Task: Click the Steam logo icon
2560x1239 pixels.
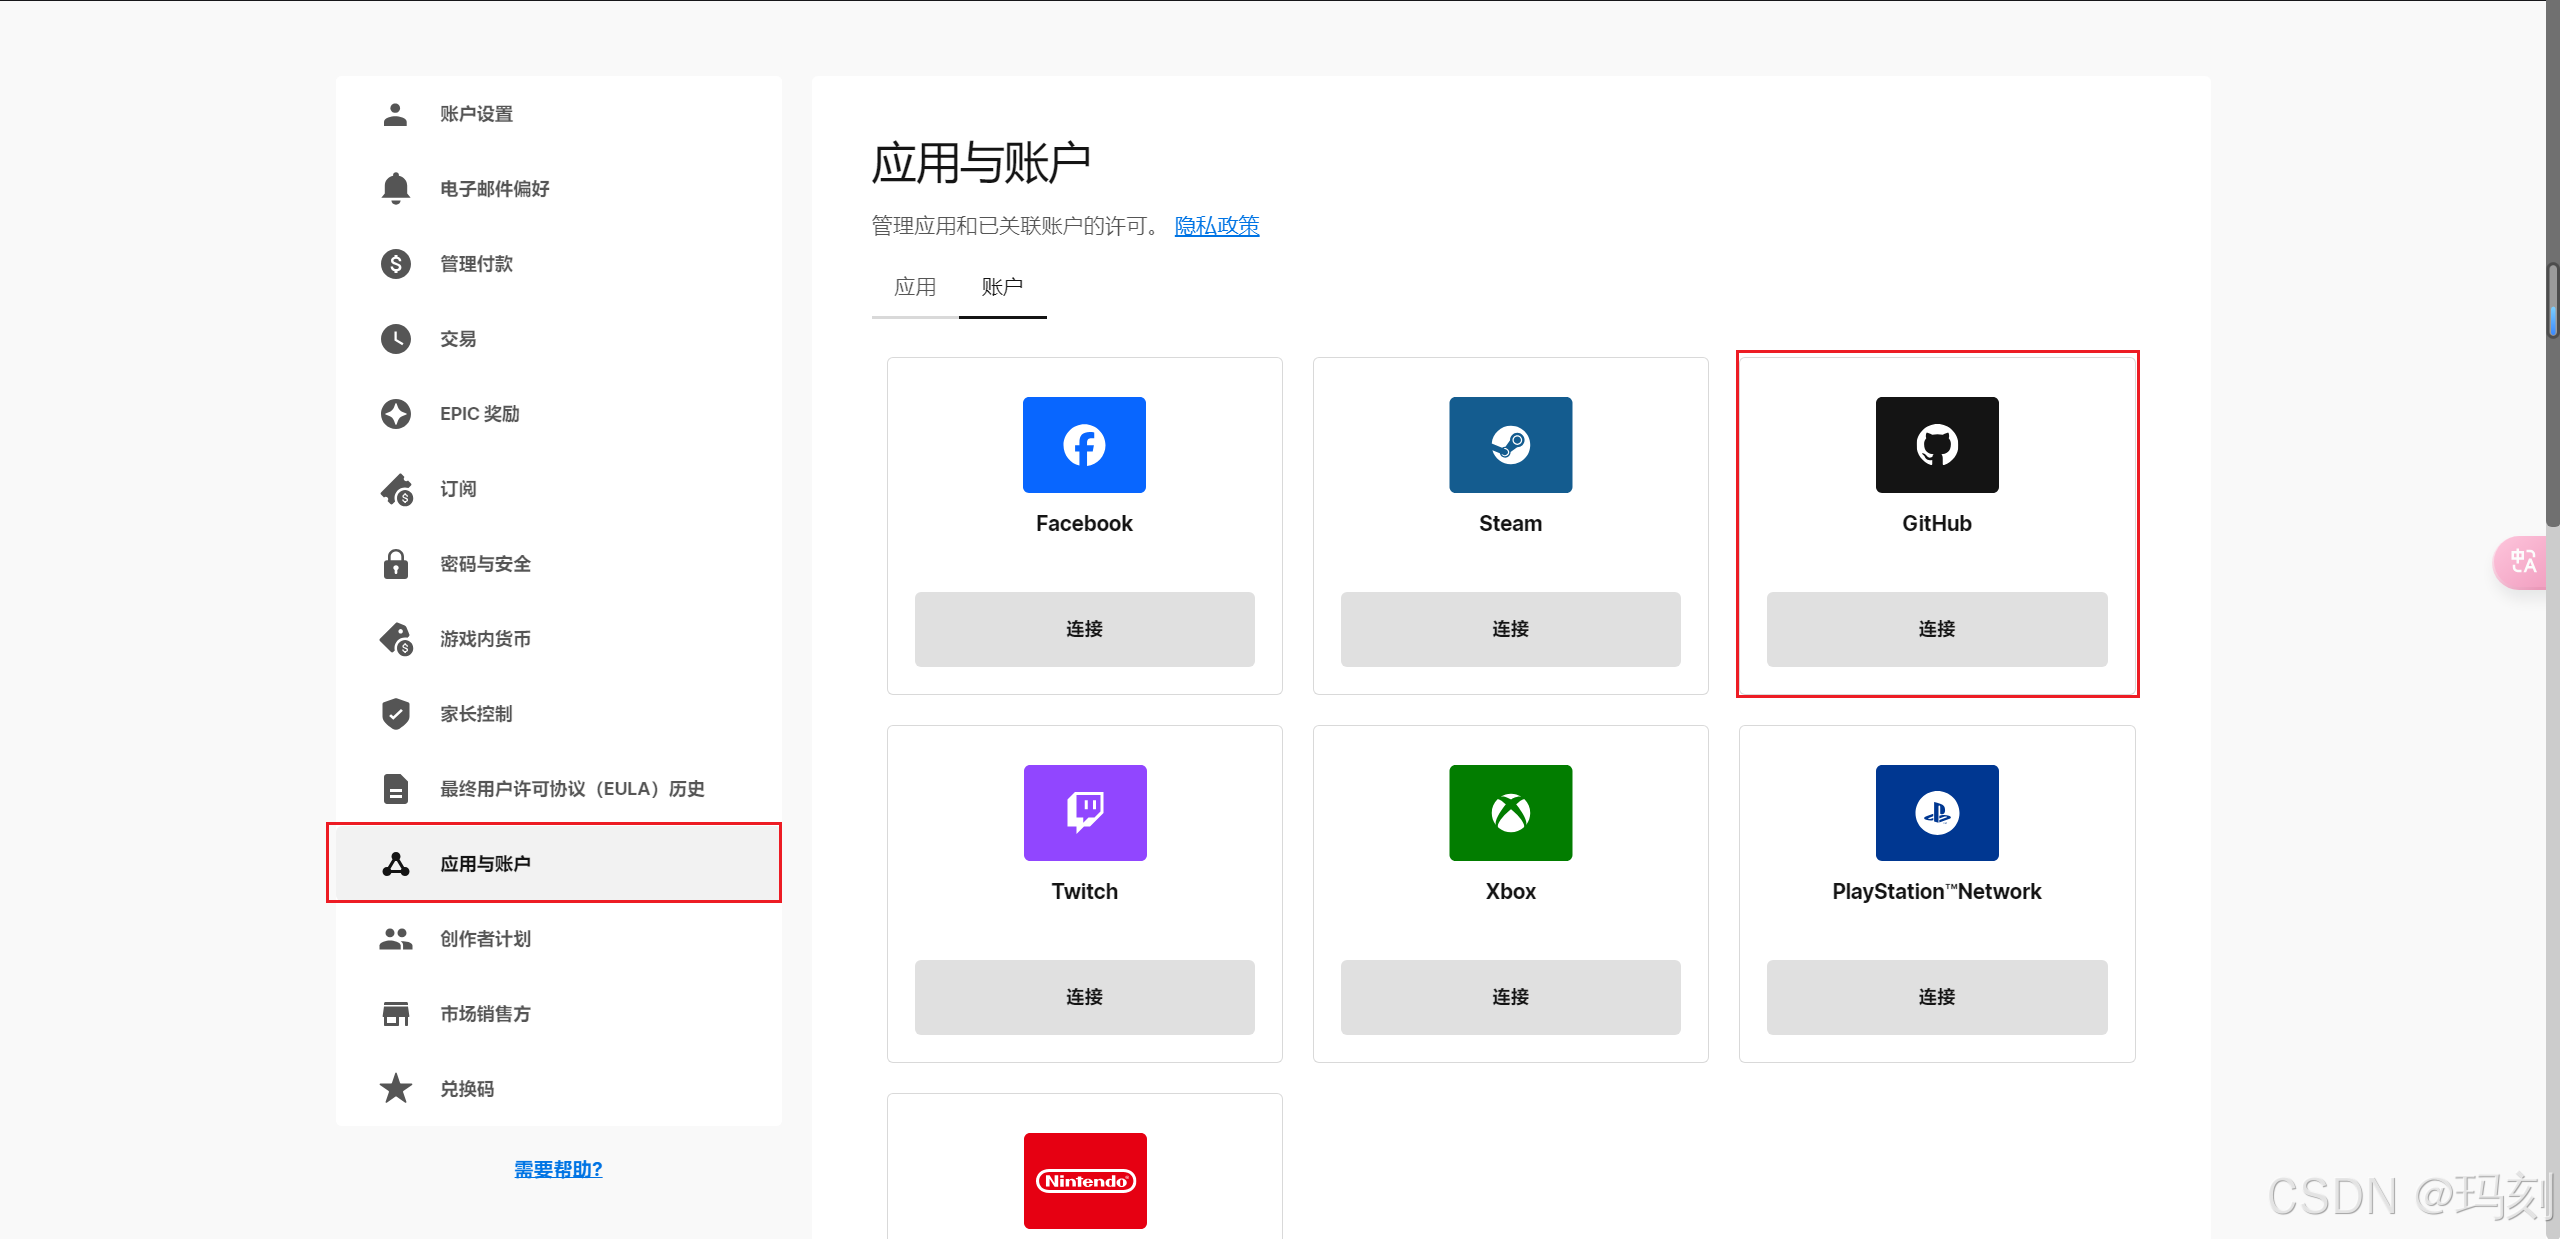Action: point(1510,445)
